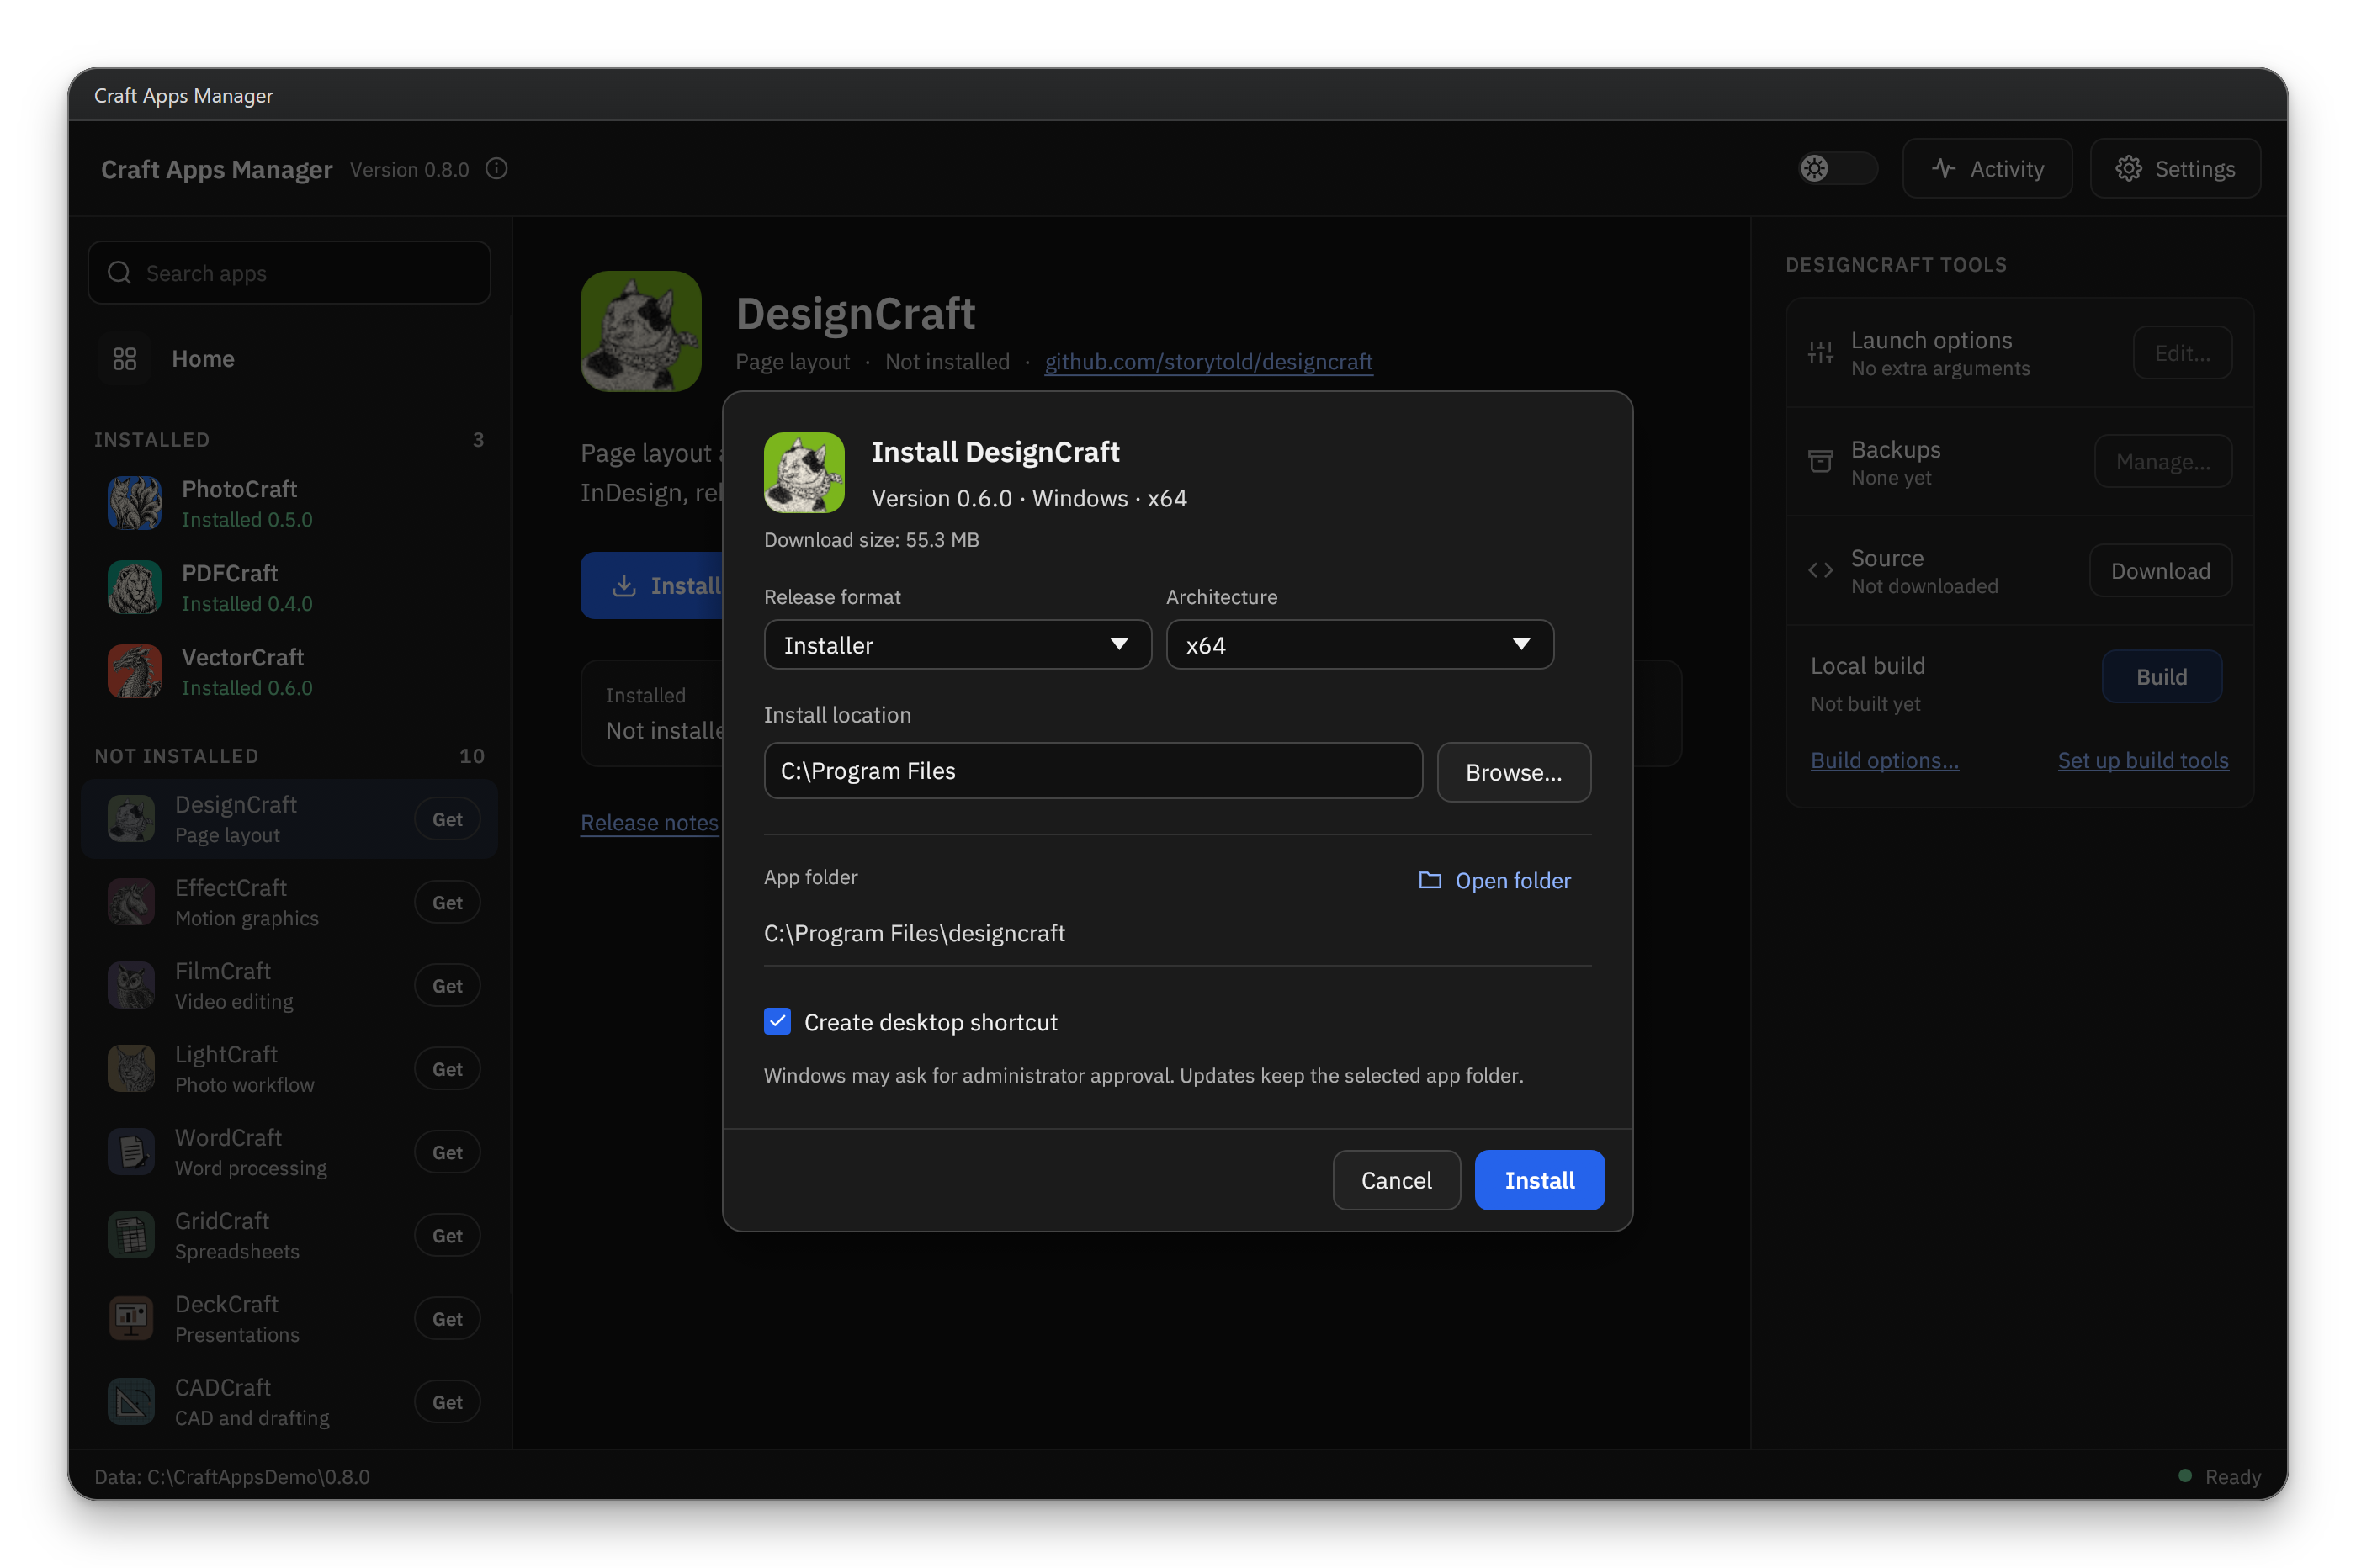Uncheck Create desktop shortcut checkbox
The width and height of the screenshot is (2356, 1568).
tap(777, 1021)
